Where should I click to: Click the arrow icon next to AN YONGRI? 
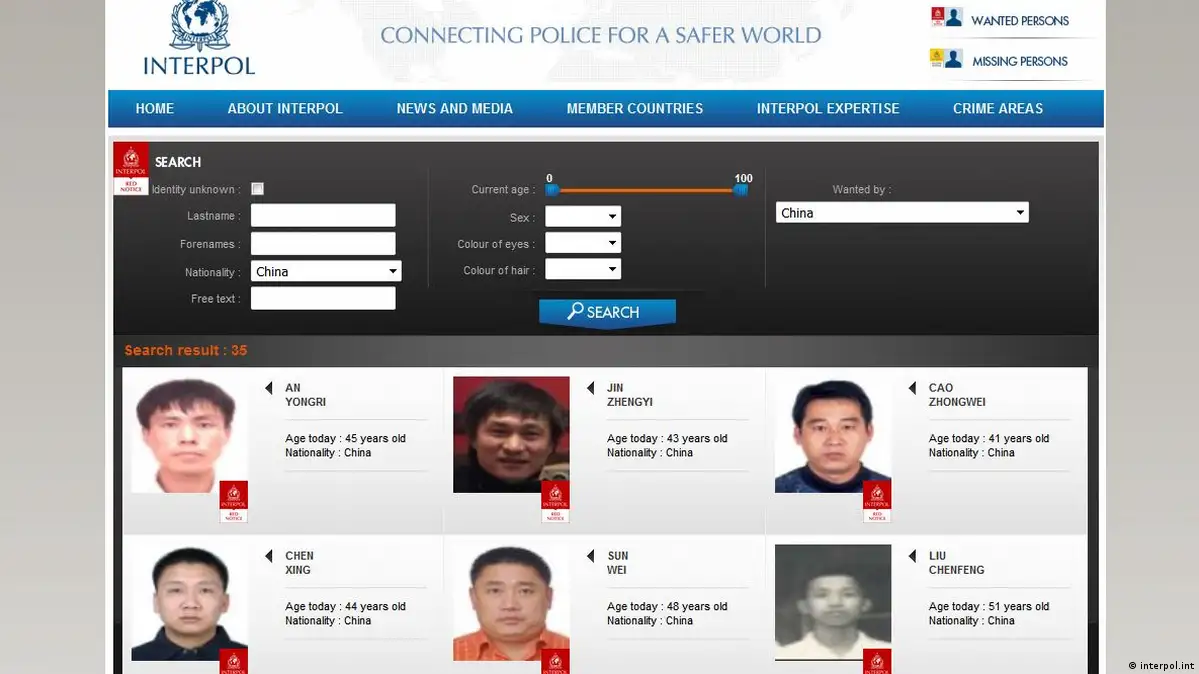(x=268, y=388)
